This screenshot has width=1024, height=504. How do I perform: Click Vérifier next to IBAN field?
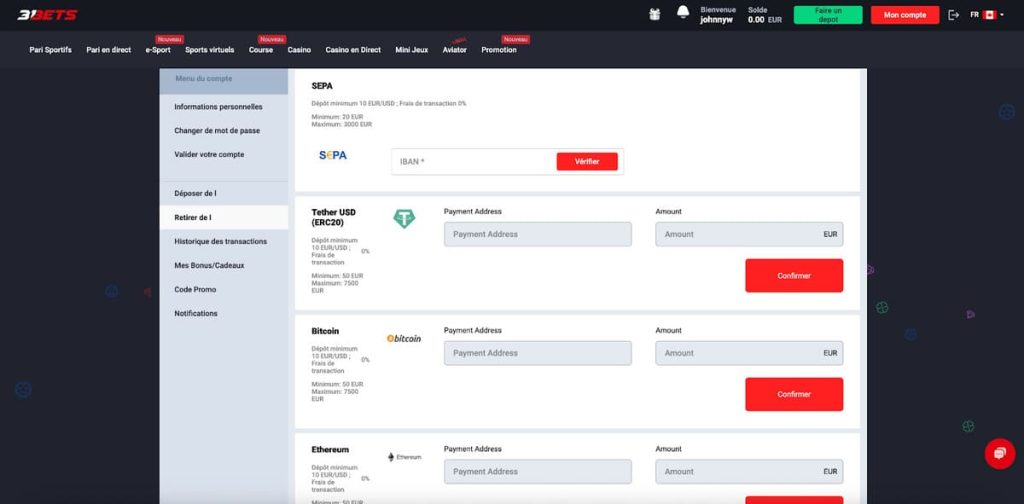[587, 161]
